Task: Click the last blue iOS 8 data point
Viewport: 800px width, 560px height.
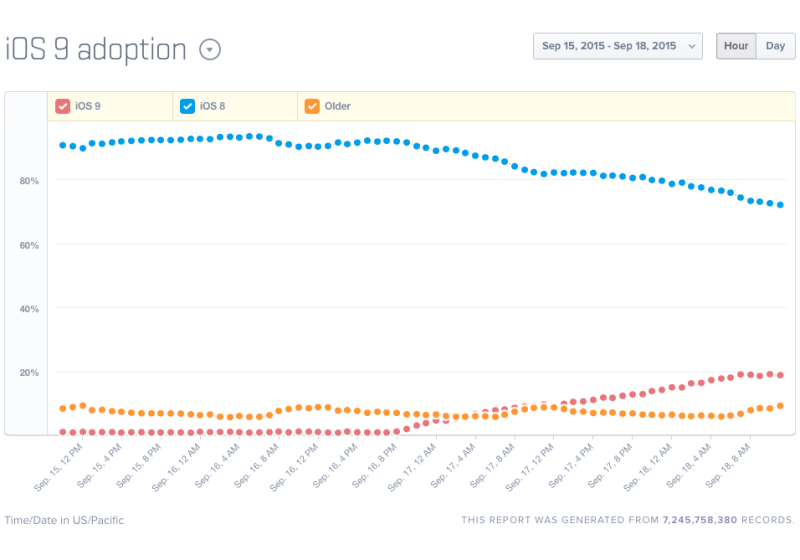Action: pos(780,205)
